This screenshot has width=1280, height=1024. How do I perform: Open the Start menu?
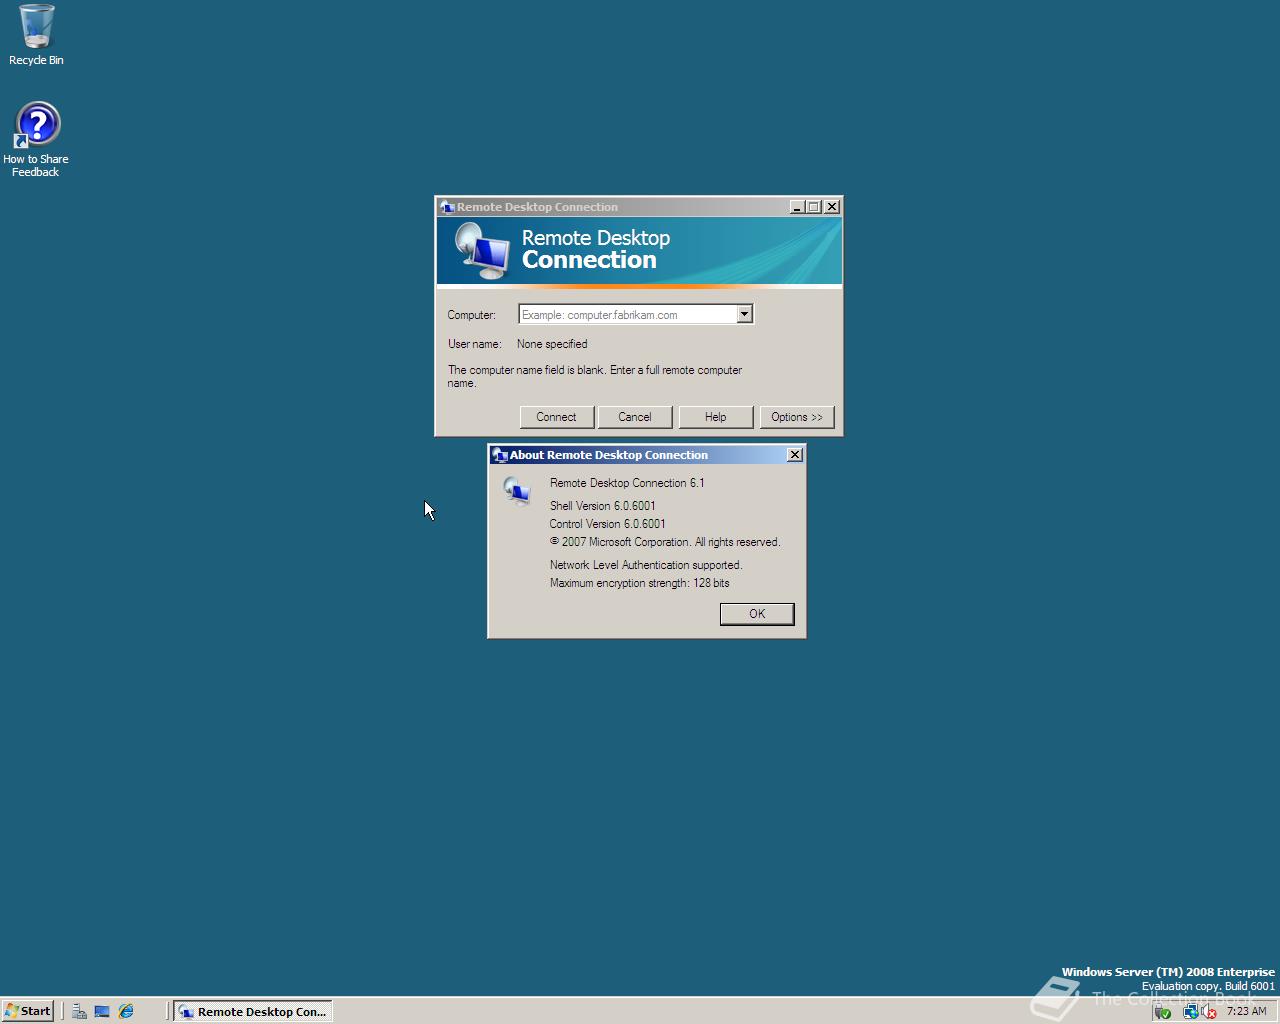click(x=27, y=1011)
